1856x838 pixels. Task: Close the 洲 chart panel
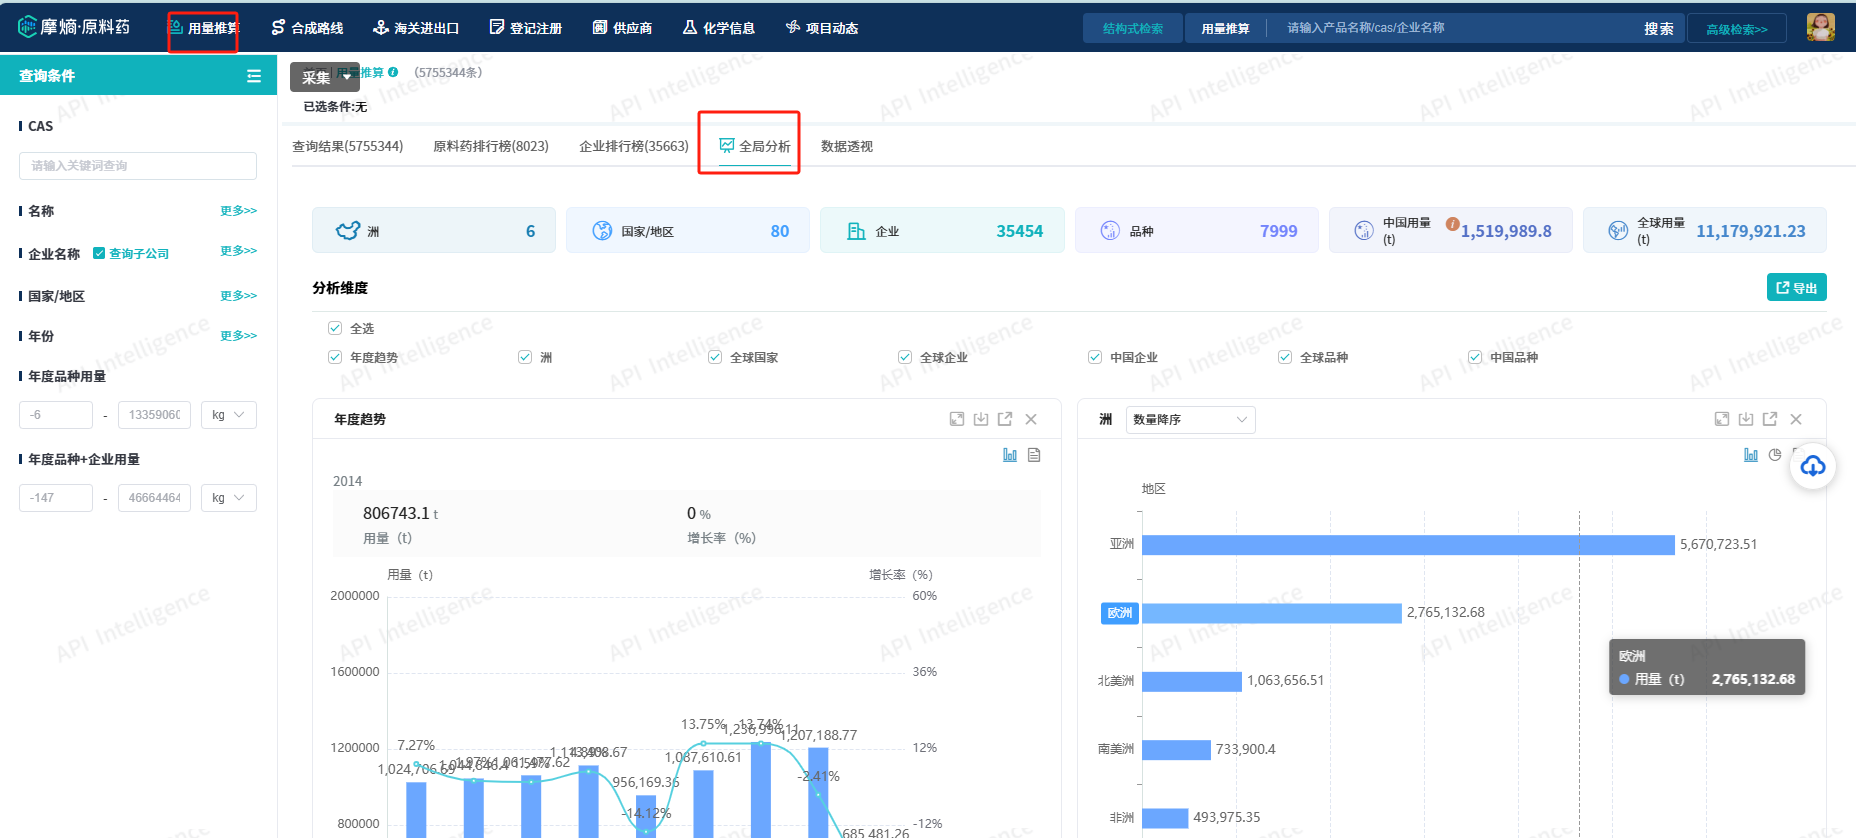tap(1796, 419)
